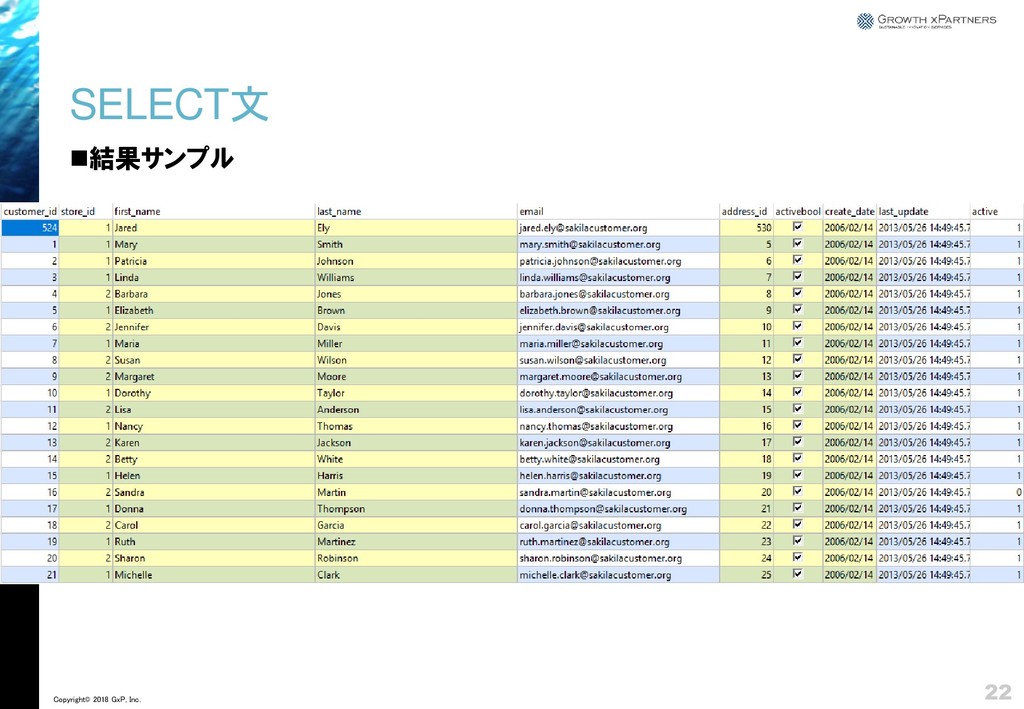Select email mary.smith@sakilacustomer.org

(618, 245)
